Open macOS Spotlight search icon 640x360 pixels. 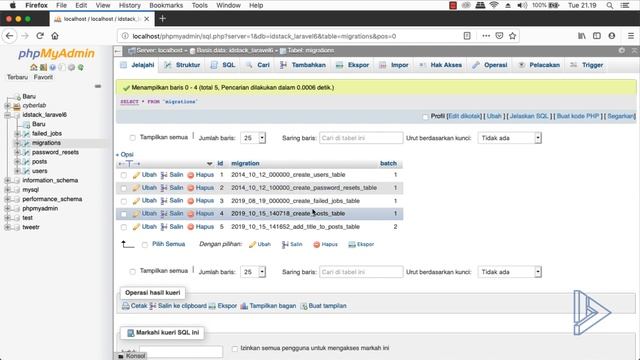coord(609,5)
